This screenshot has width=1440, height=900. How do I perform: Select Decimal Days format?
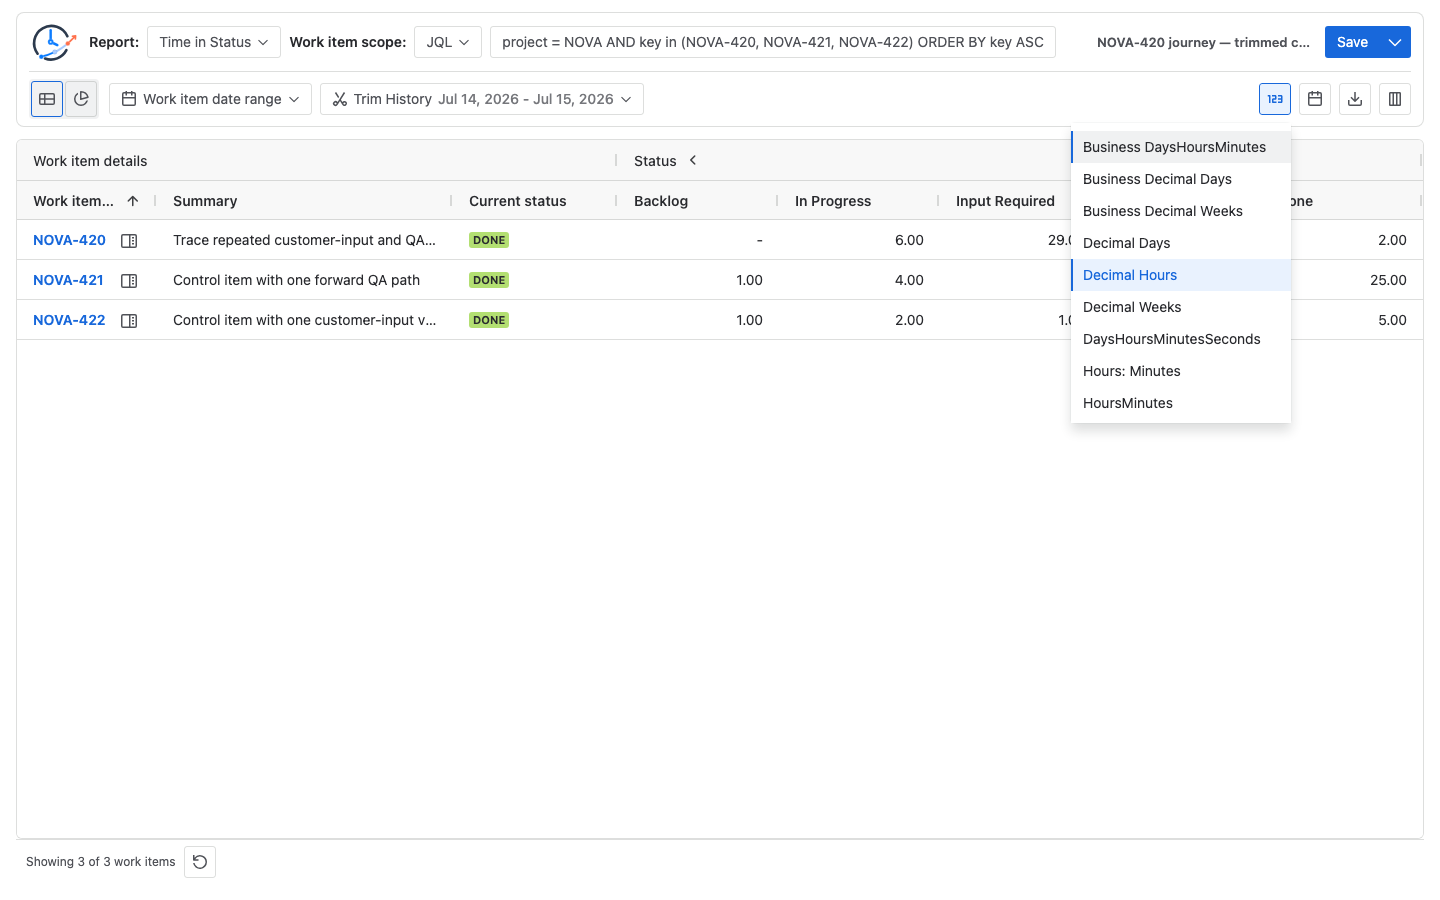pyautogui.click(x=1181, y=243)
